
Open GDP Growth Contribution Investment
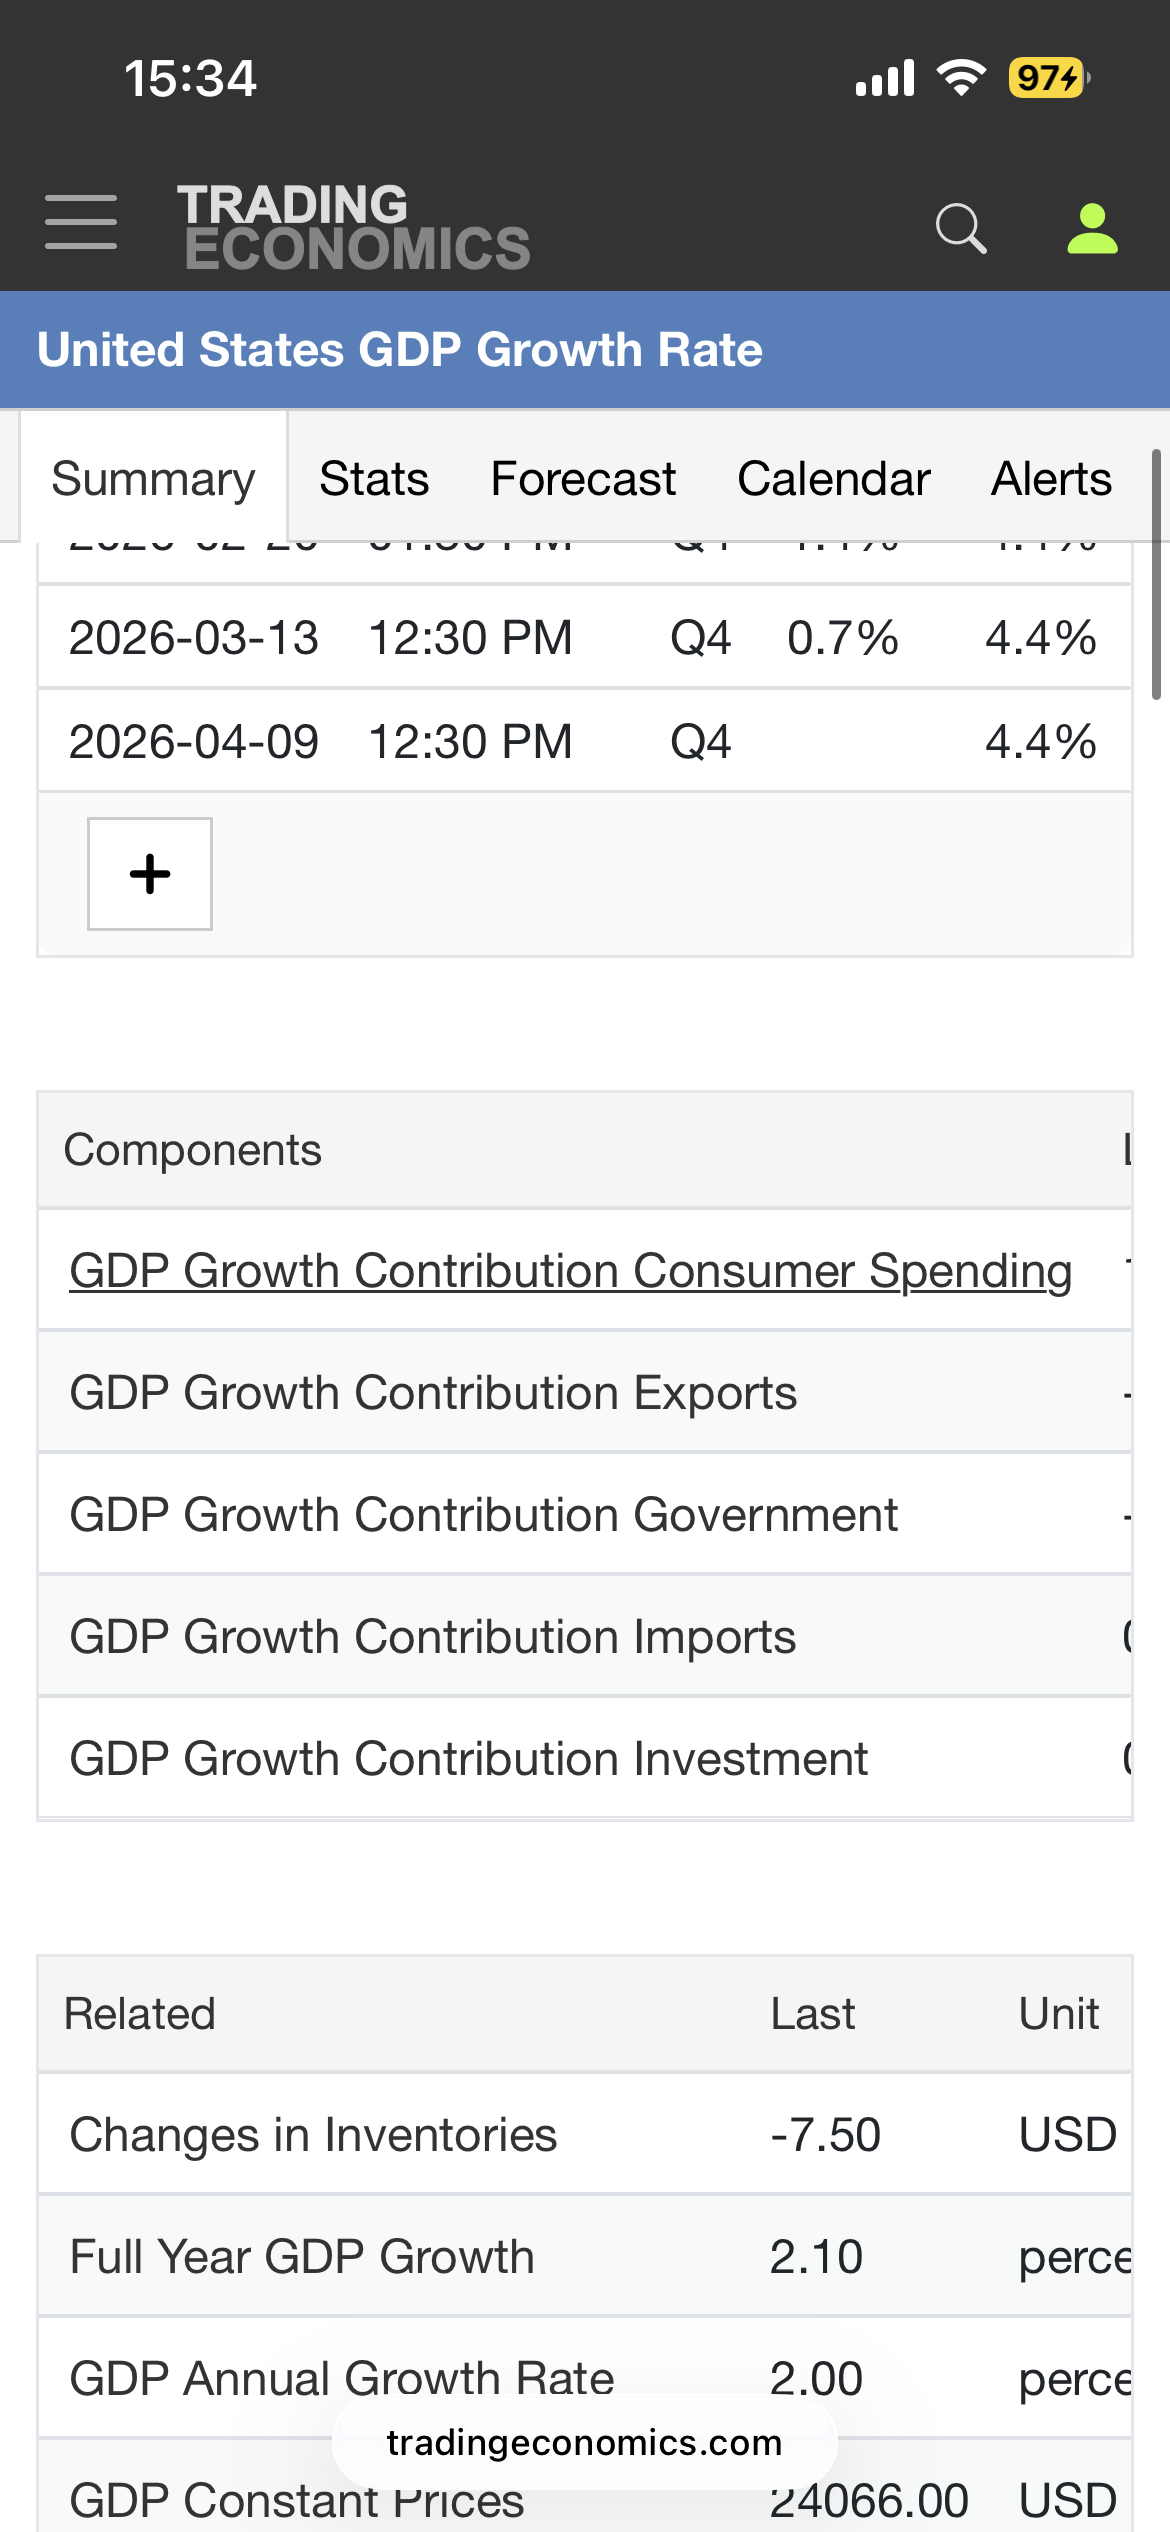[x=468, y=1759]
